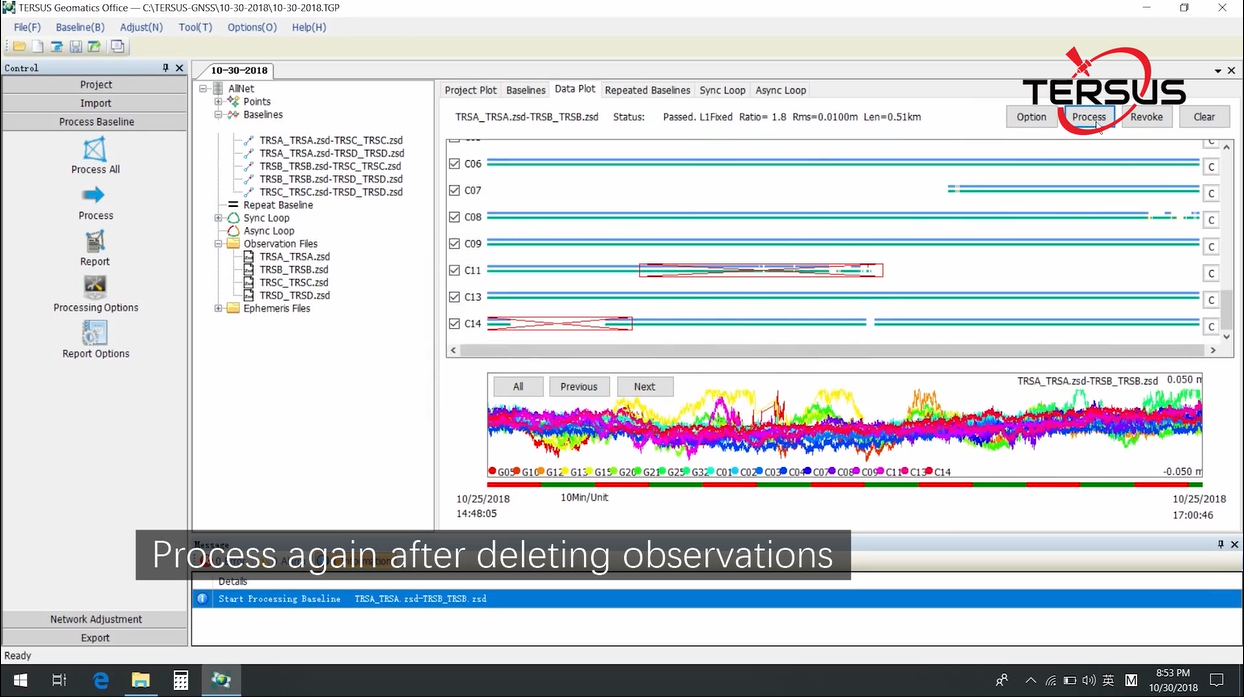Click the blue arrow Process icon
This screenshot has height=697, width=1244.
pyautogui.click(x=94, y=196)
